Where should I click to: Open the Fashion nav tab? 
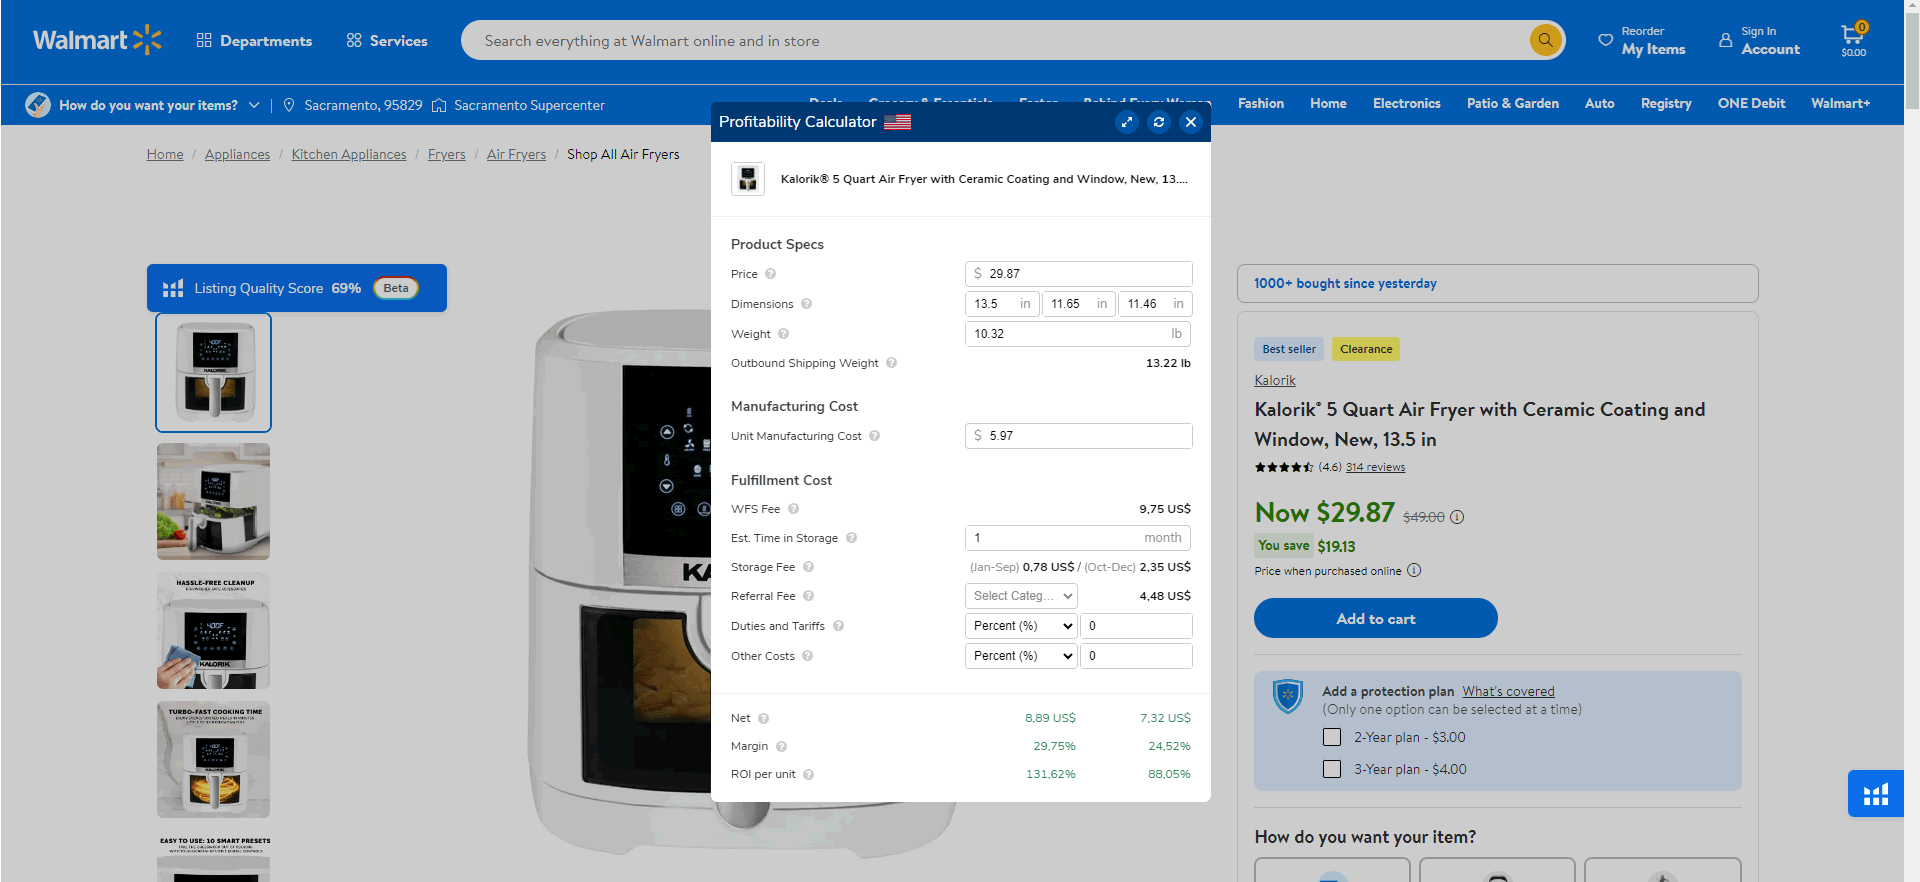coord(1261,103)
